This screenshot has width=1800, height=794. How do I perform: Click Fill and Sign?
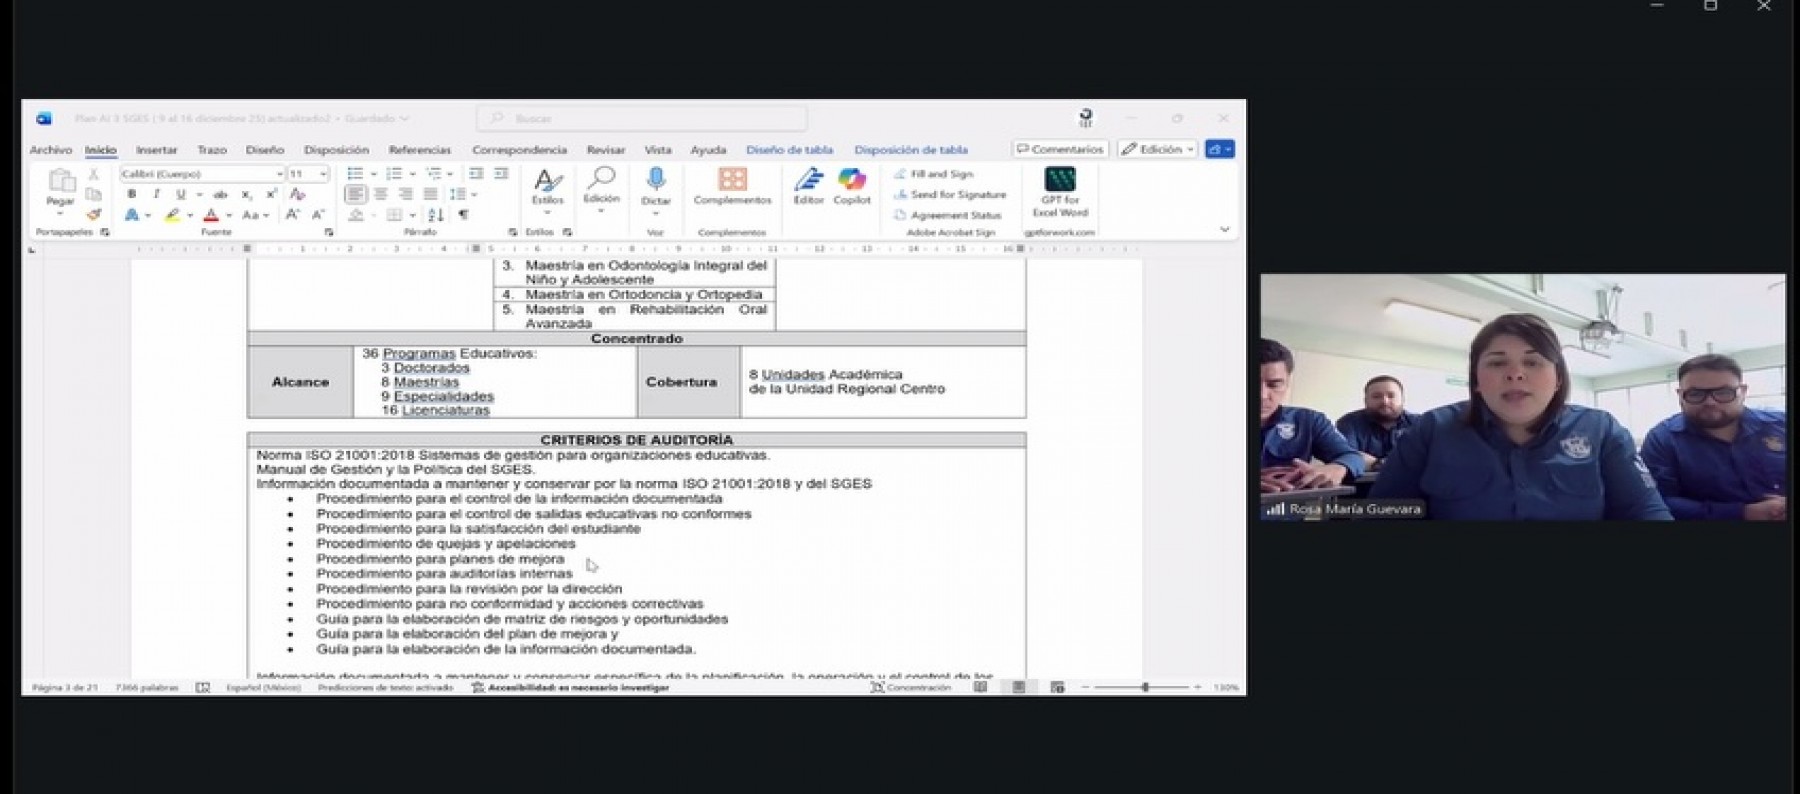933,174
